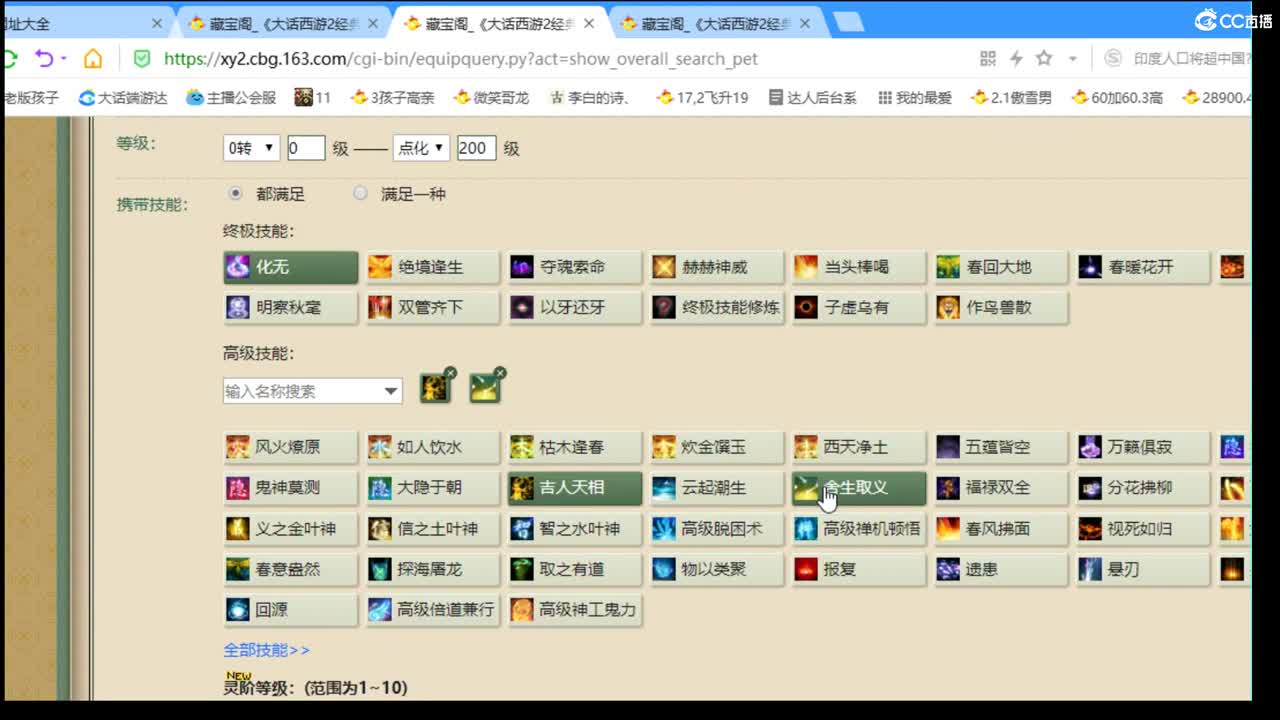Click the minimum level input field
1280x720 pixels.
306,148
